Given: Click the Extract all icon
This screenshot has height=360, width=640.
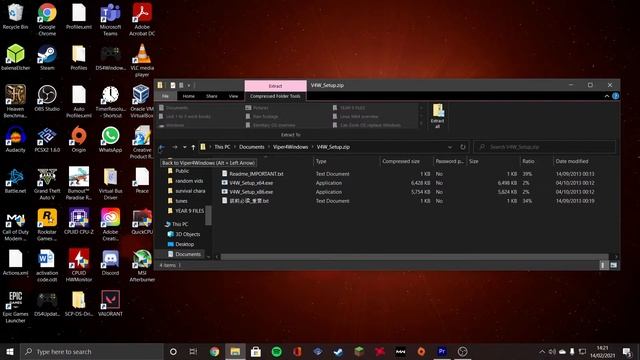Looking at the screenshot, I should coord(438,116).
